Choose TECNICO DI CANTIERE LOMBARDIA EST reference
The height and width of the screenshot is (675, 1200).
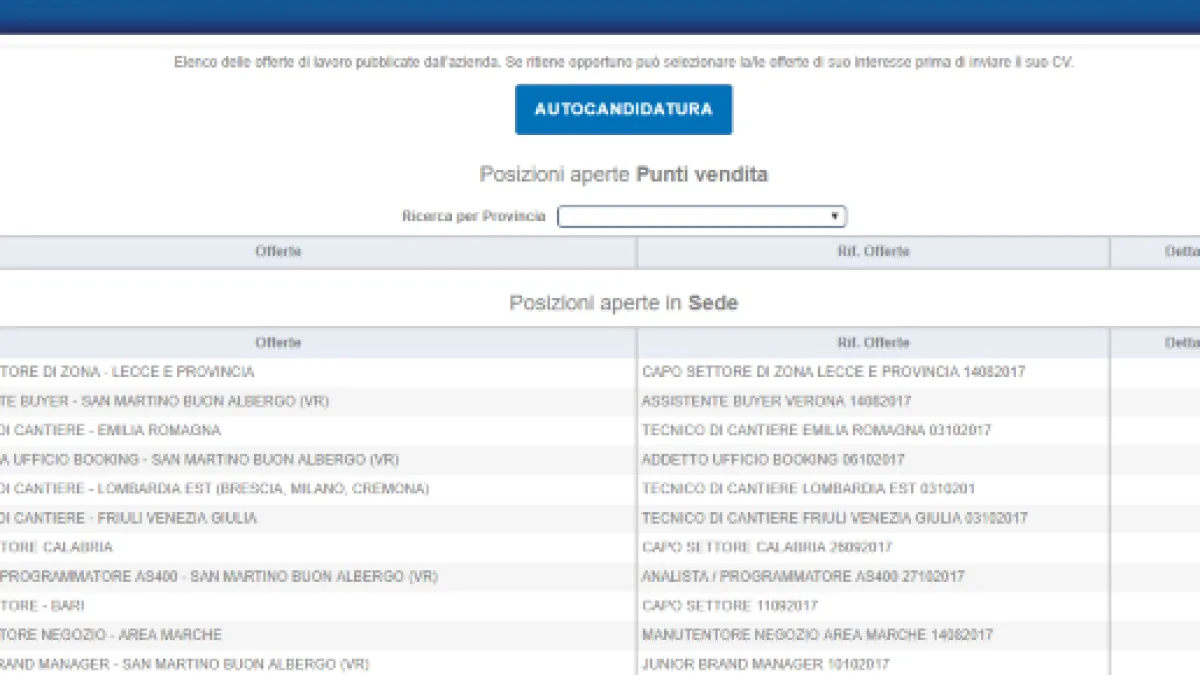808,489
